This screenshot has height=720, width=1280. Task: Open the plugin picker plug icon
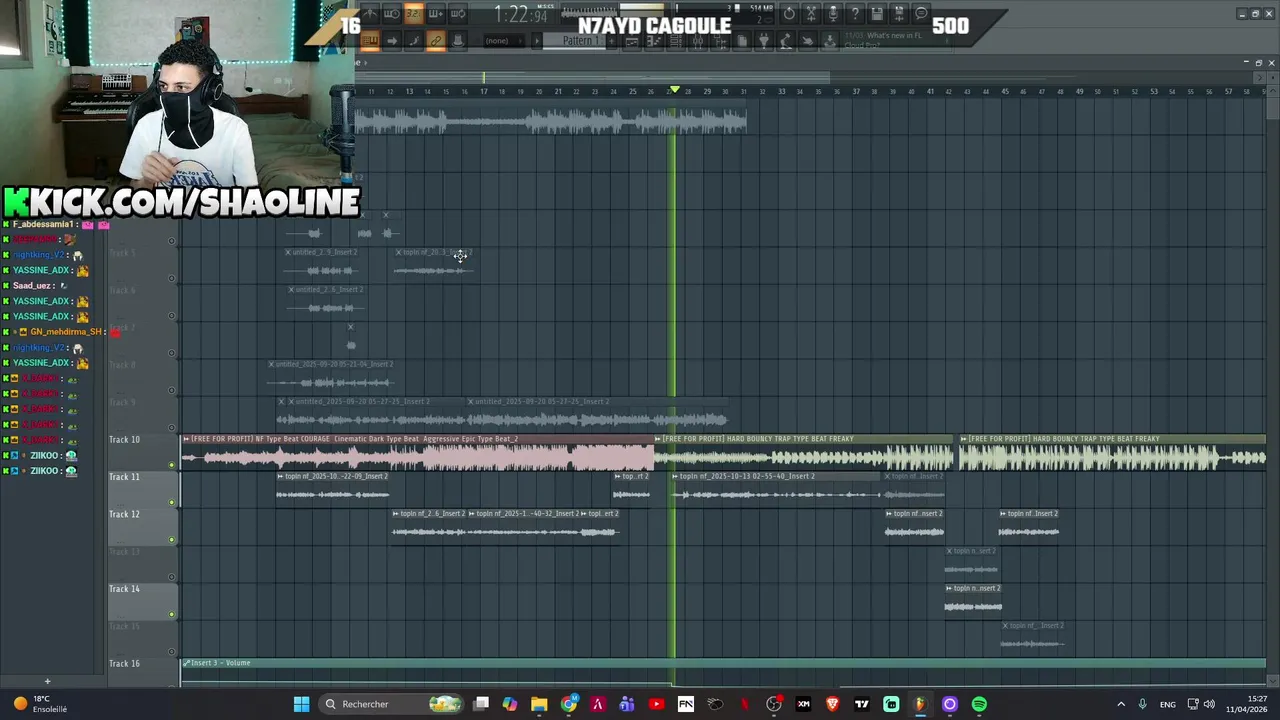pos(764,41)
